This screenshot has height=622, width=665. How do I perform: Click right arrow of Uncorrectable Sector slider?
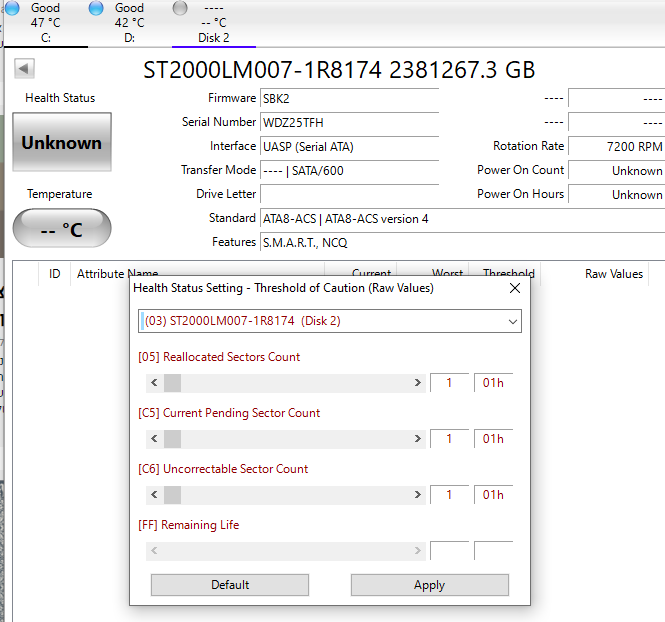418,495
